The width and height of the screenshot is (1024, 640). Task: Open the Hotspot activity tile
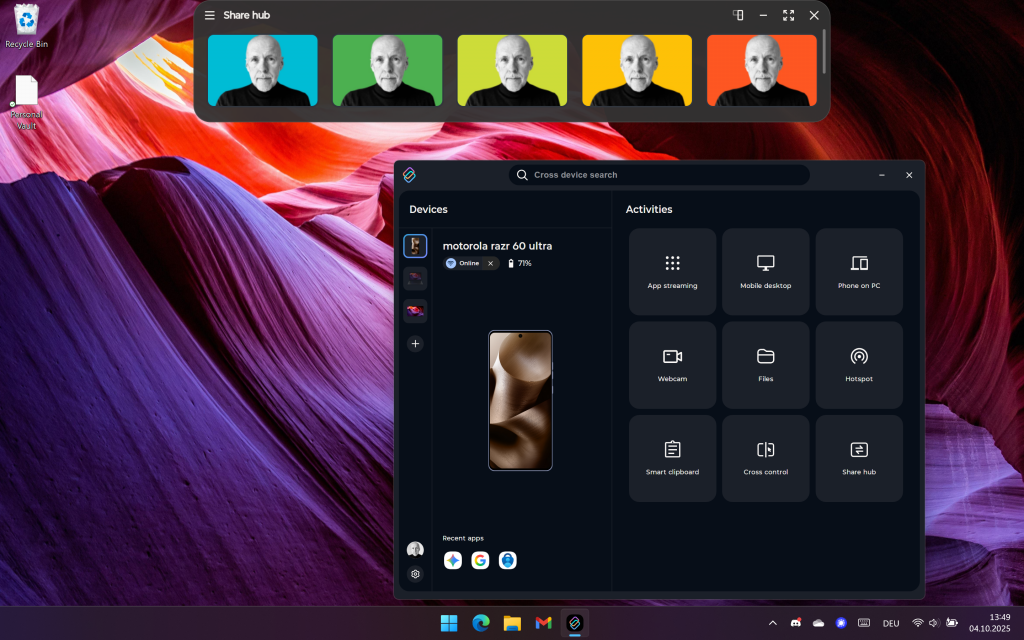coord(859,365)
